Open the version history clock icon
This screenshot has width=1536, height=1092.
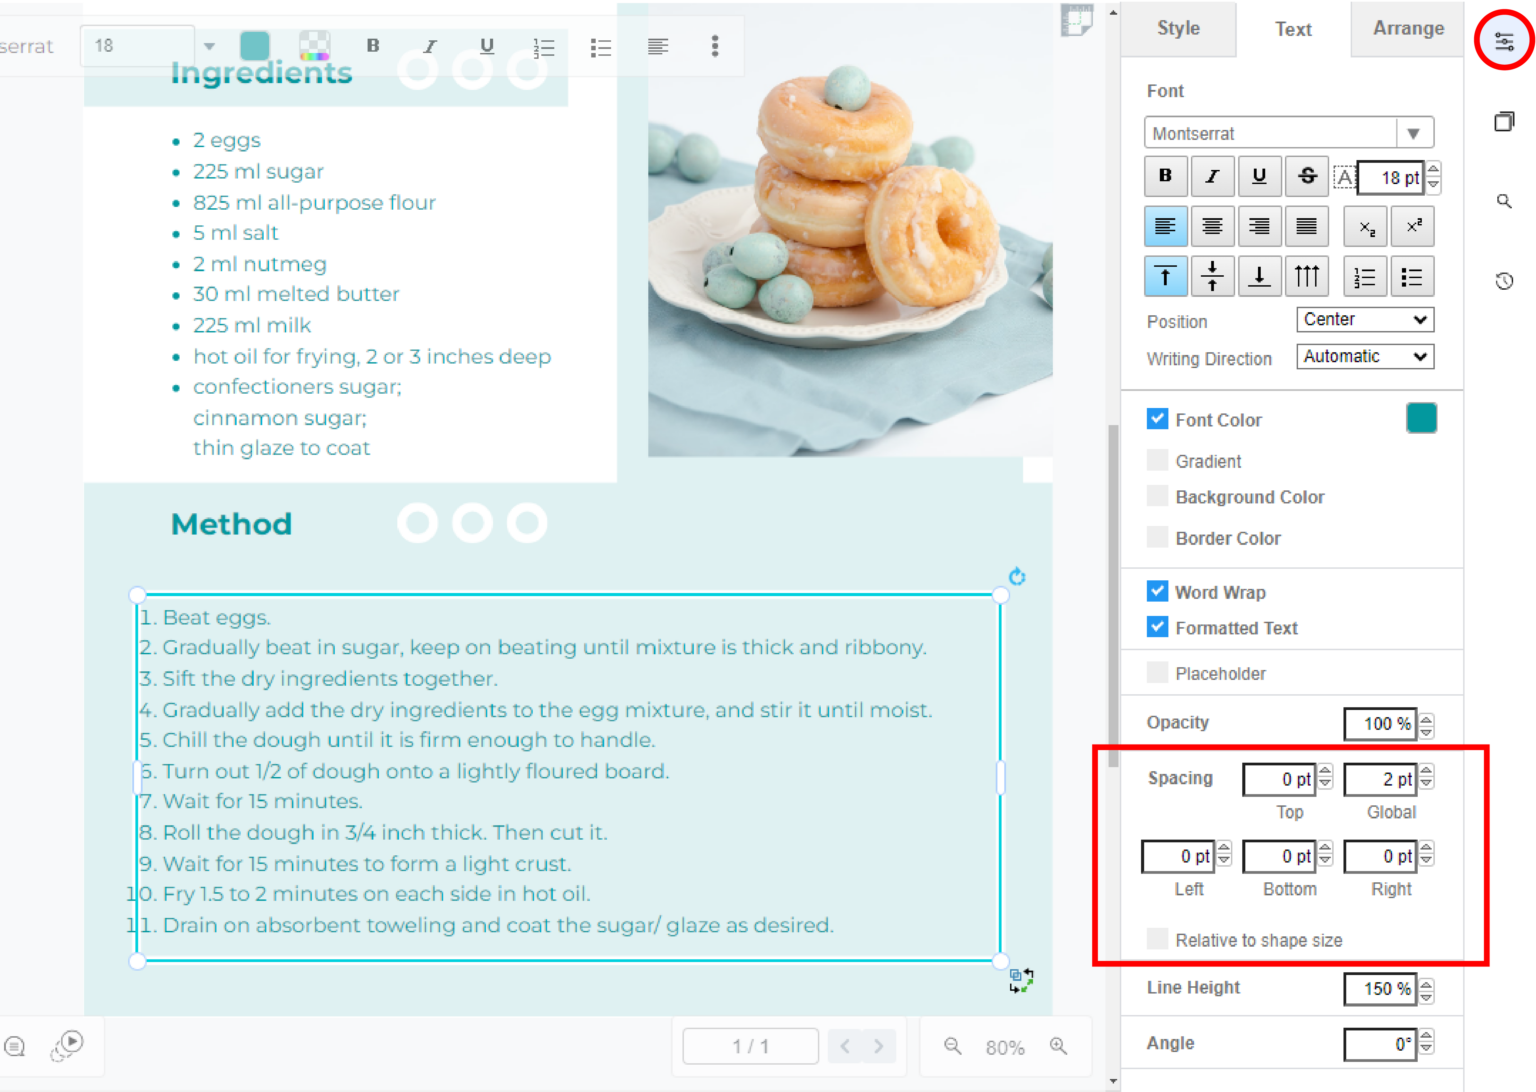click(x=1504, y=281)
